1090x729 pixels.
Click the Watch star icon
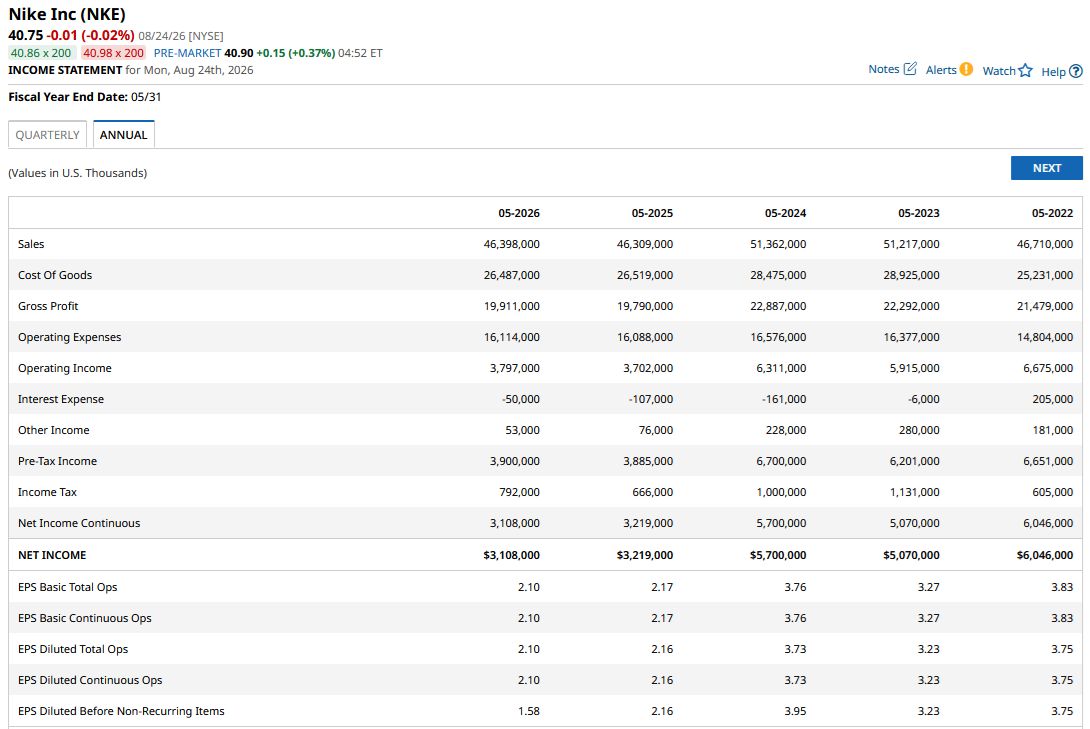1025,70
